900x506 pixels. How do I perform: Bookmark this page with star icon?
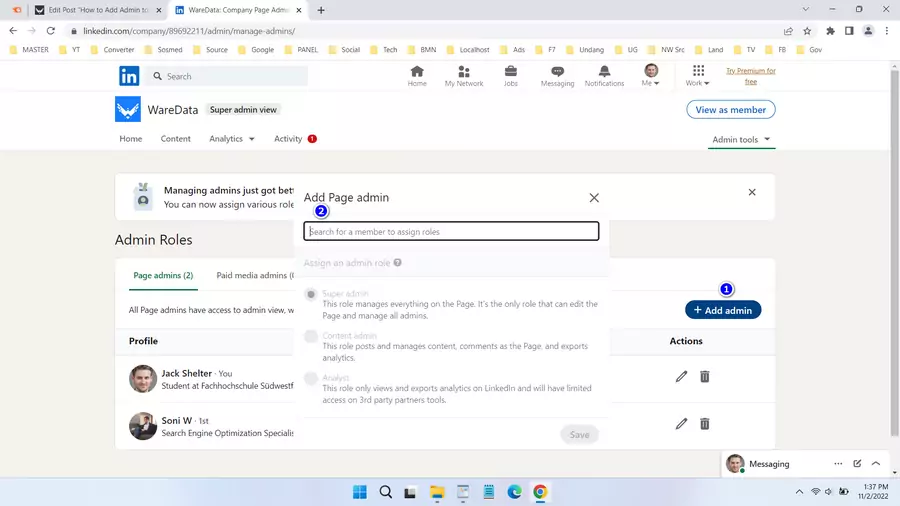tap(807, 31)
